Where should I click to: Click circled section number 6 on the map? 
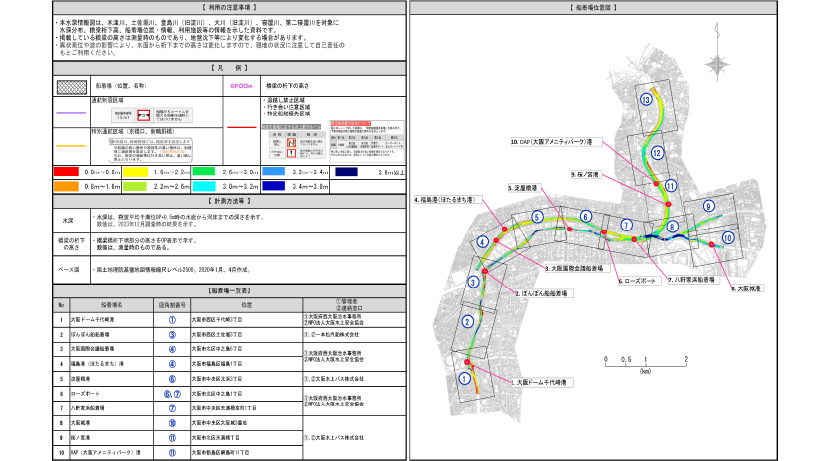tap(585, 216)
